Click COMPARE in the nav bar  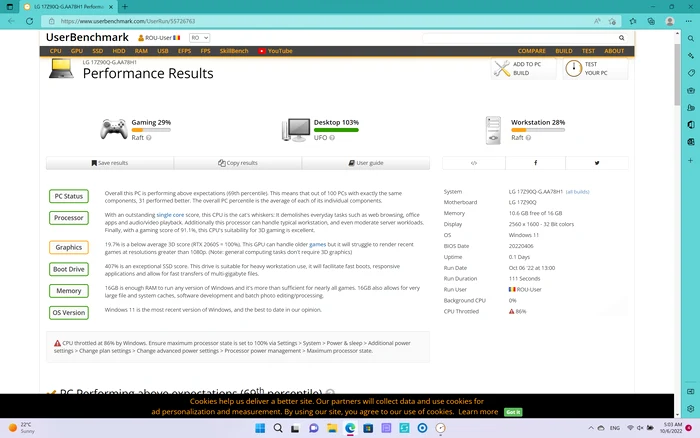532,51
